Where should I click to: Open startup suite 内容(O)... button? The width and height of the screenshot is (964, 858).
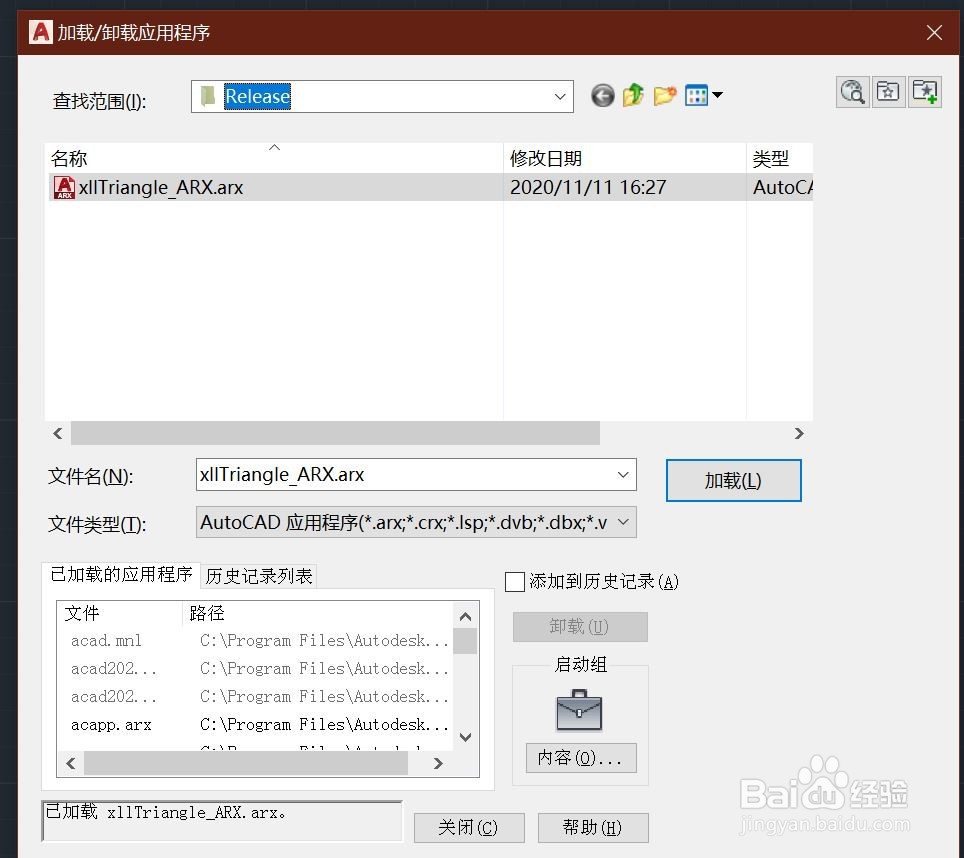click(x=581, y=758)
